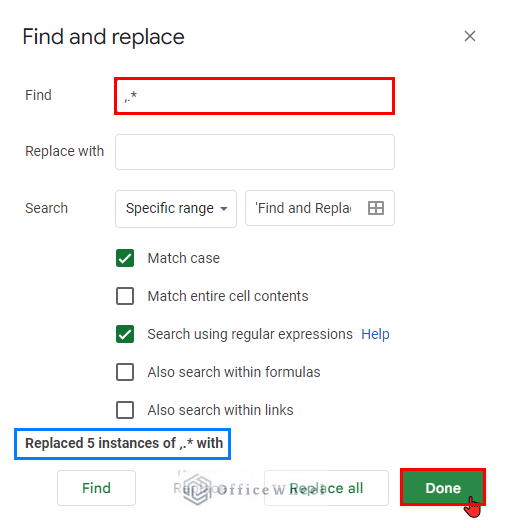Click the Find and replace dialog title

103,37
